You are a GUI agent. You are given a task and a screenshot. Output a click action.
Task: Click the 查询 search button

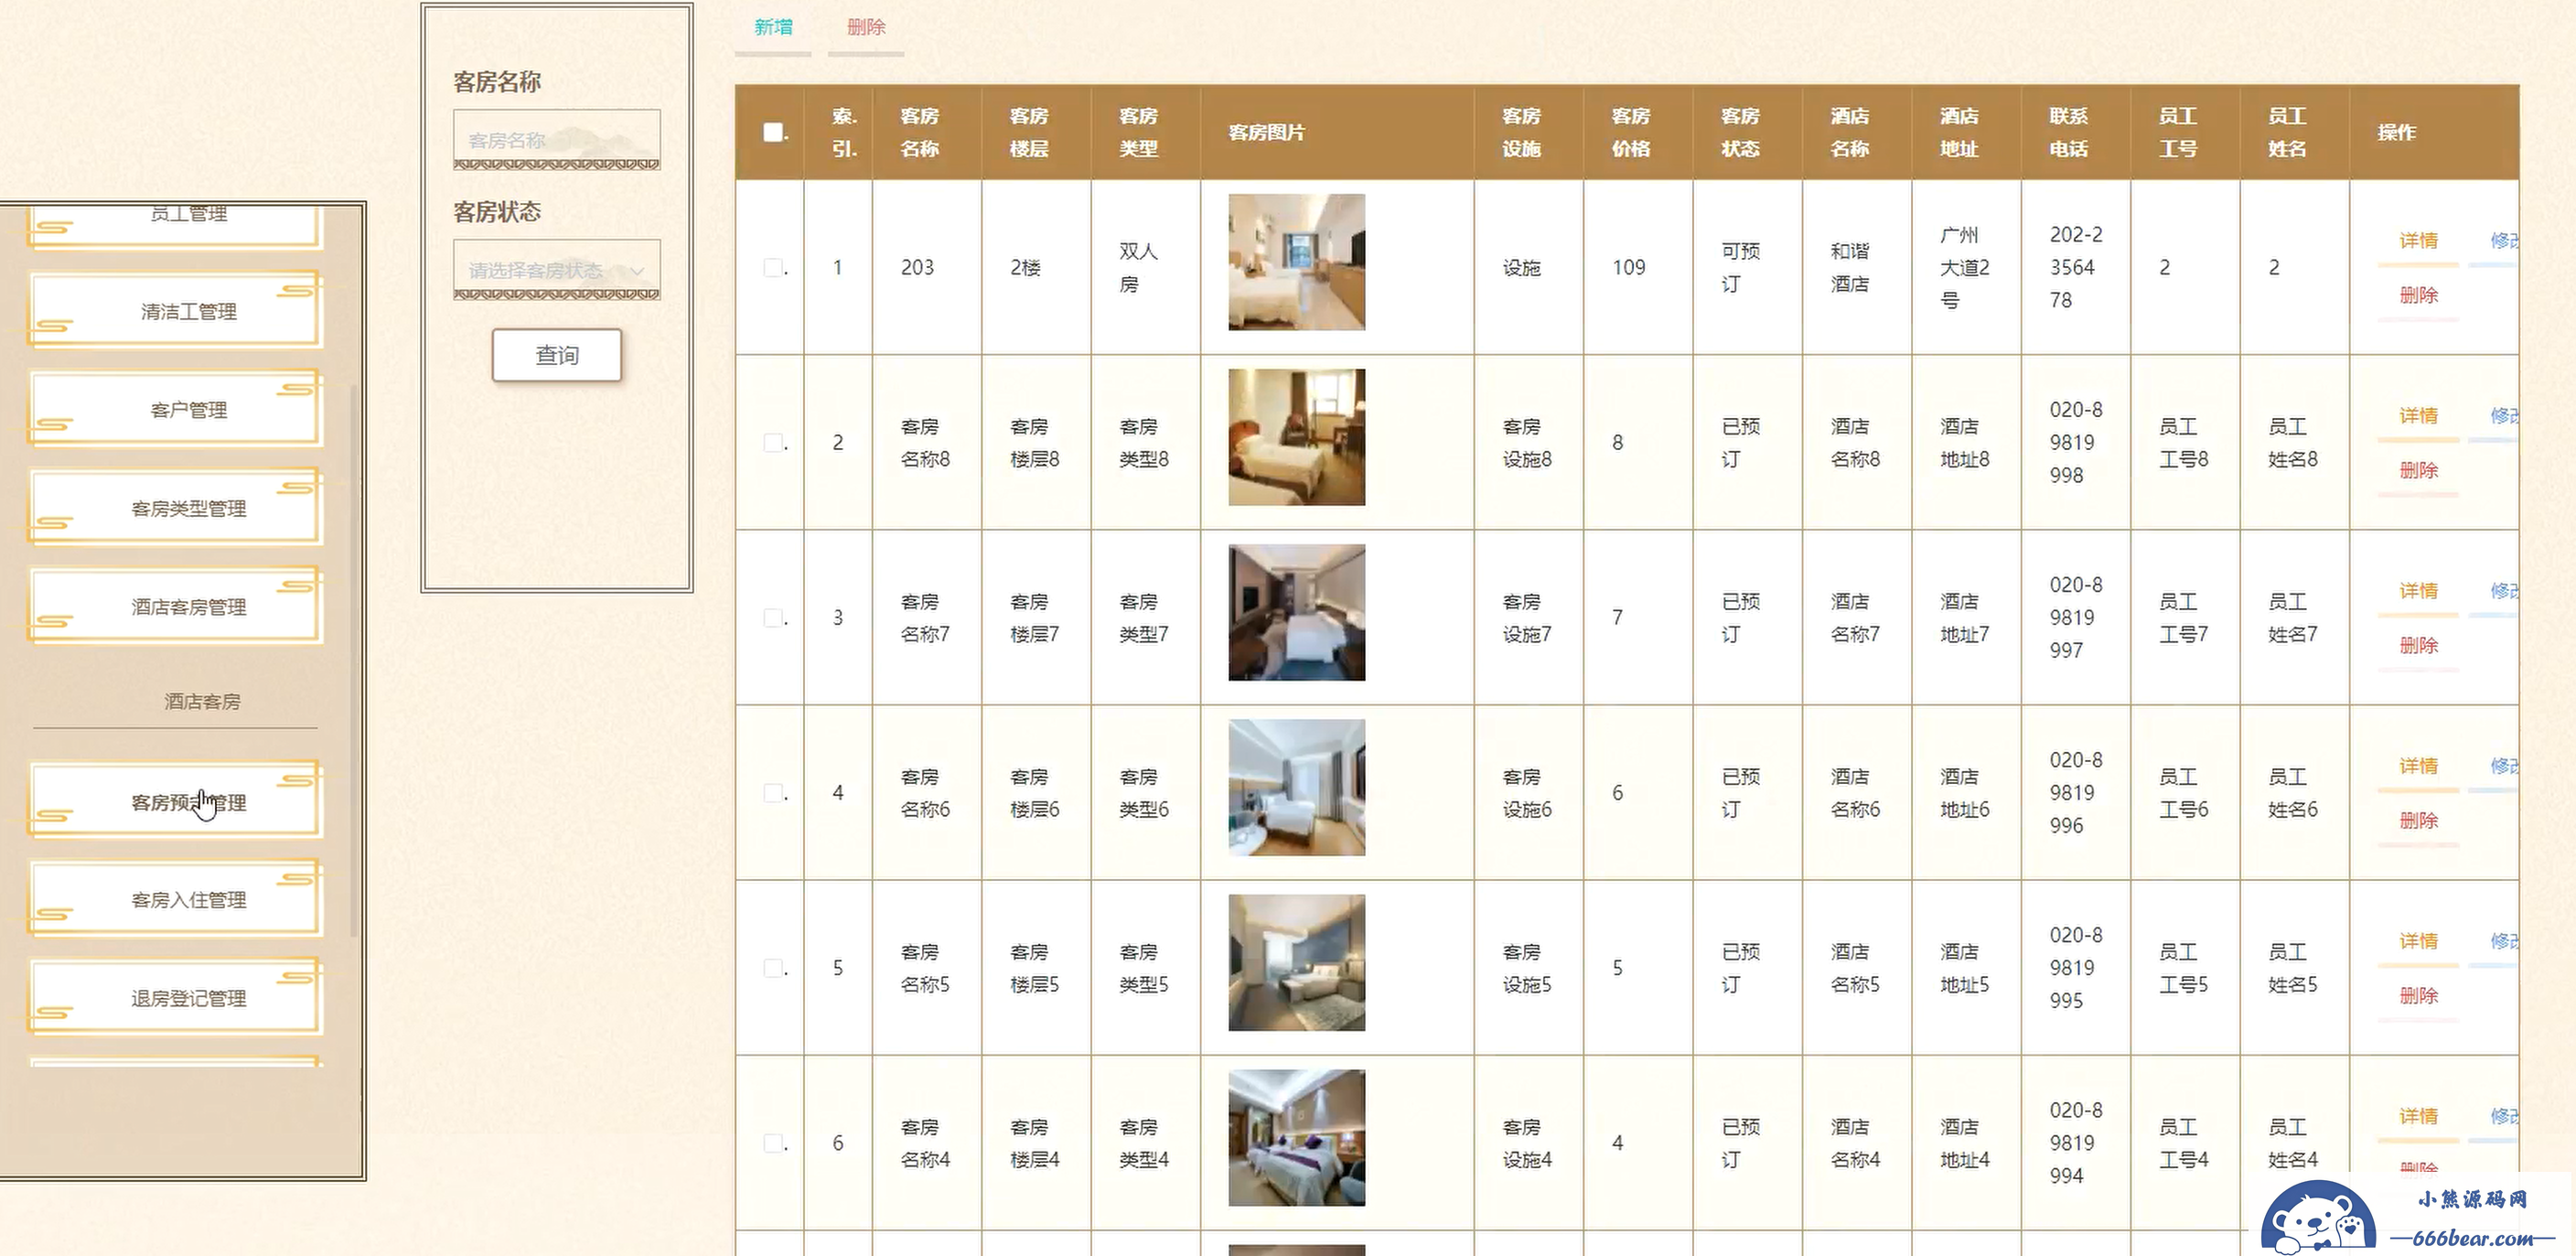pyautogui.click(x=557, y=355)
